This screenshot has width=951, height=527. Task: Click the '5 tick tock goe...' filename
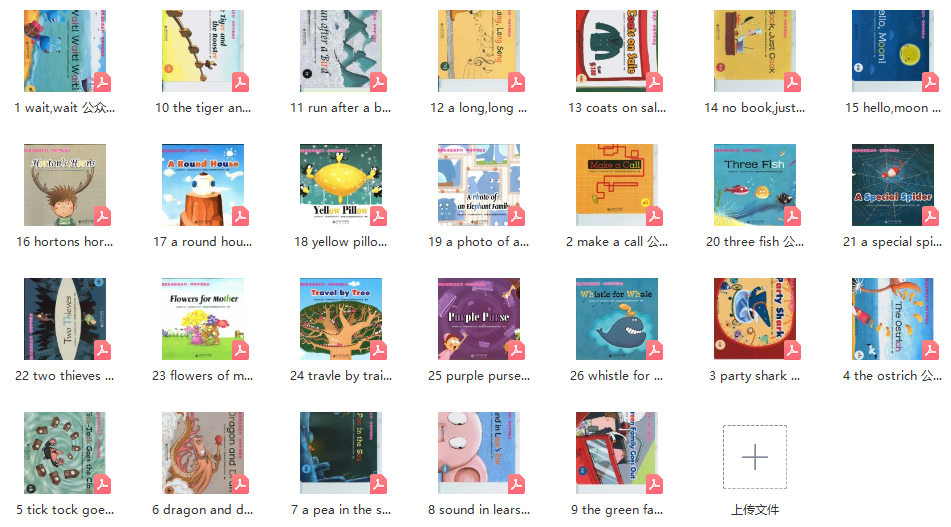(x=65, y=509)
